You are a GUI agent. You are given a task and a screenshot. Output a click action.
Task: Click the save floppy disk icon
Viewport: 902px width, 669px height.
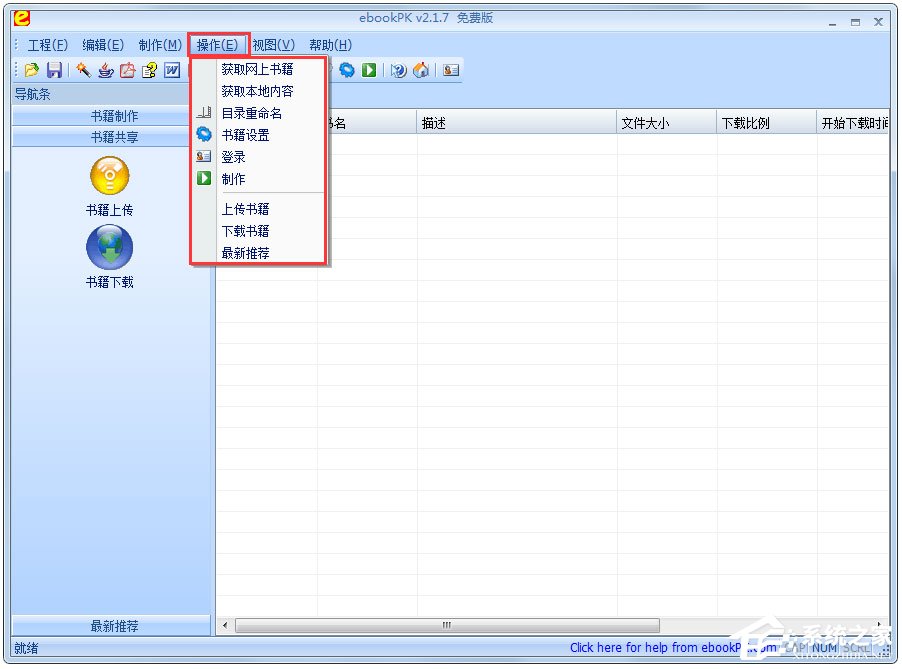[55, 70]
